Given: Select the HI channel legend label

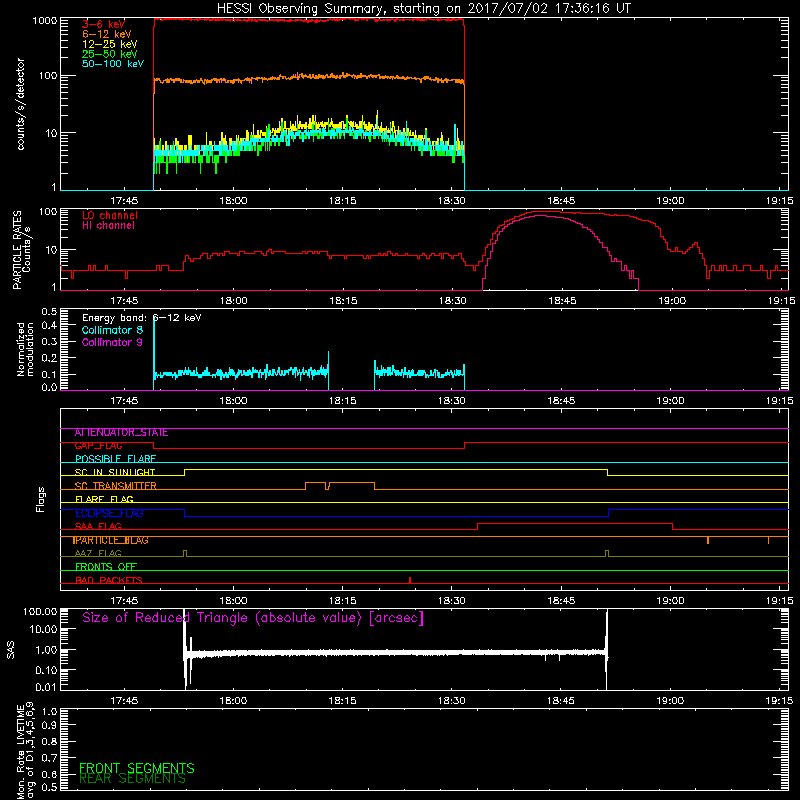Looking at the screenshot, I should [x=108, y=225].
